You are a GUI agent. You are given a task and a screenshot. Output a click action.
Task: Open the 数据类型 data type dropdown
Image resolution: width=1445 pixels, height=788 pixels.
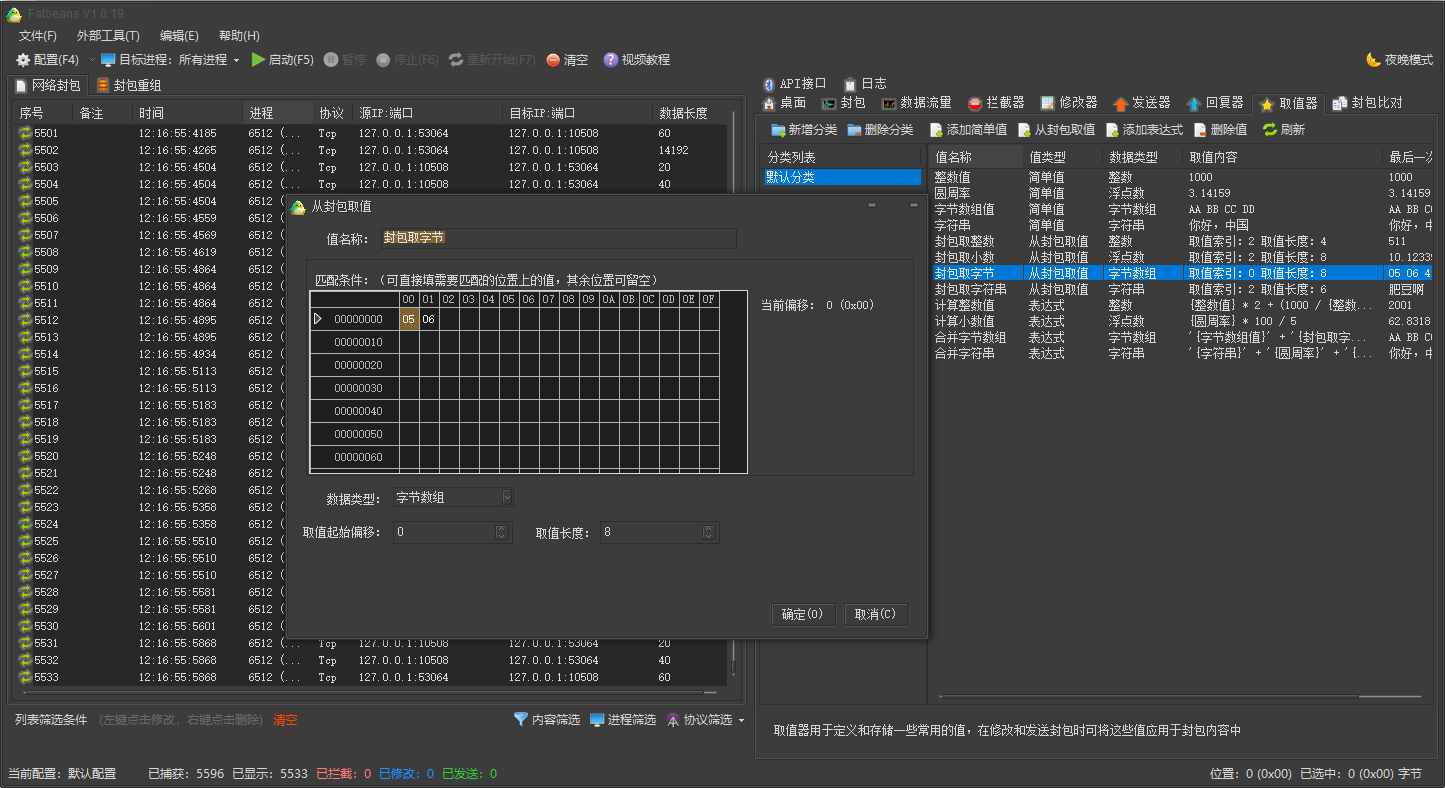pos(507,497)
